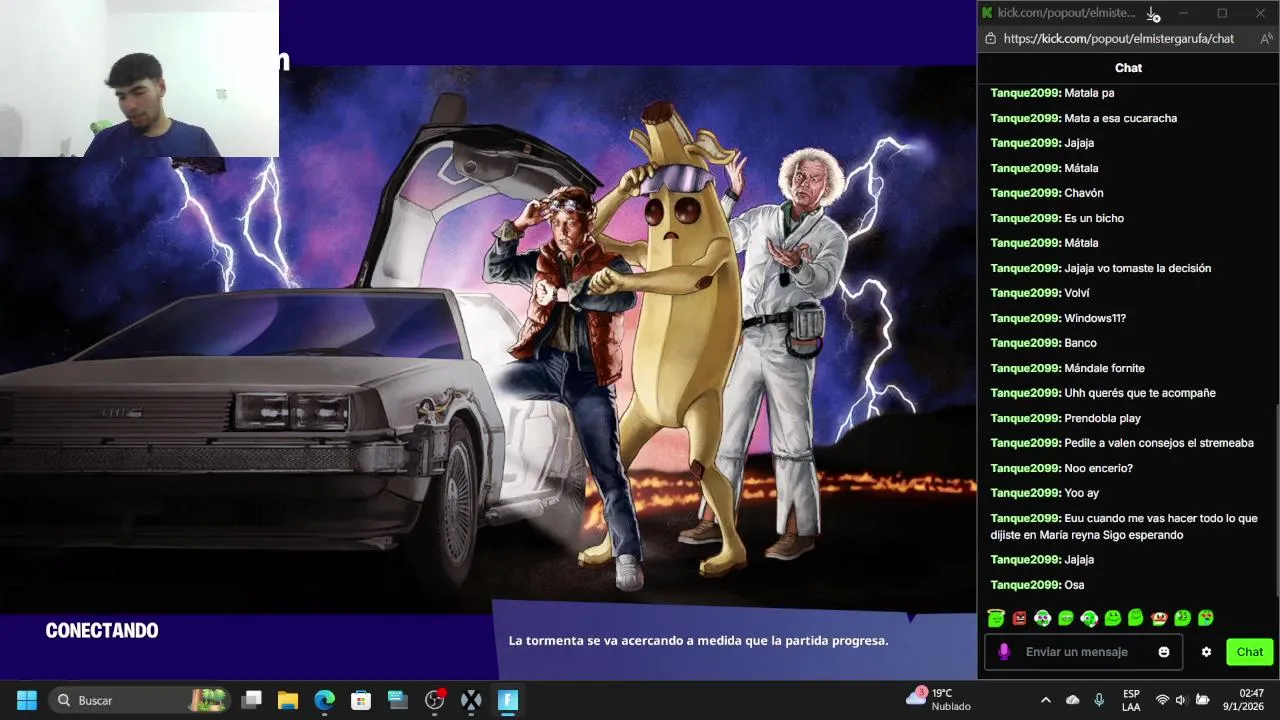Viewport: 1280px width, 720px height.
Task: Focus the Enviar un mensaje input field
Action: 1083,652
